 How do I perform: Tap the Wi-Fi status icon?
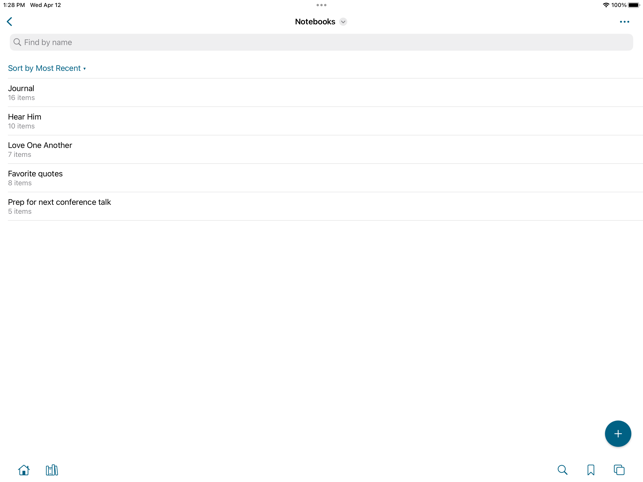(605, 5)
